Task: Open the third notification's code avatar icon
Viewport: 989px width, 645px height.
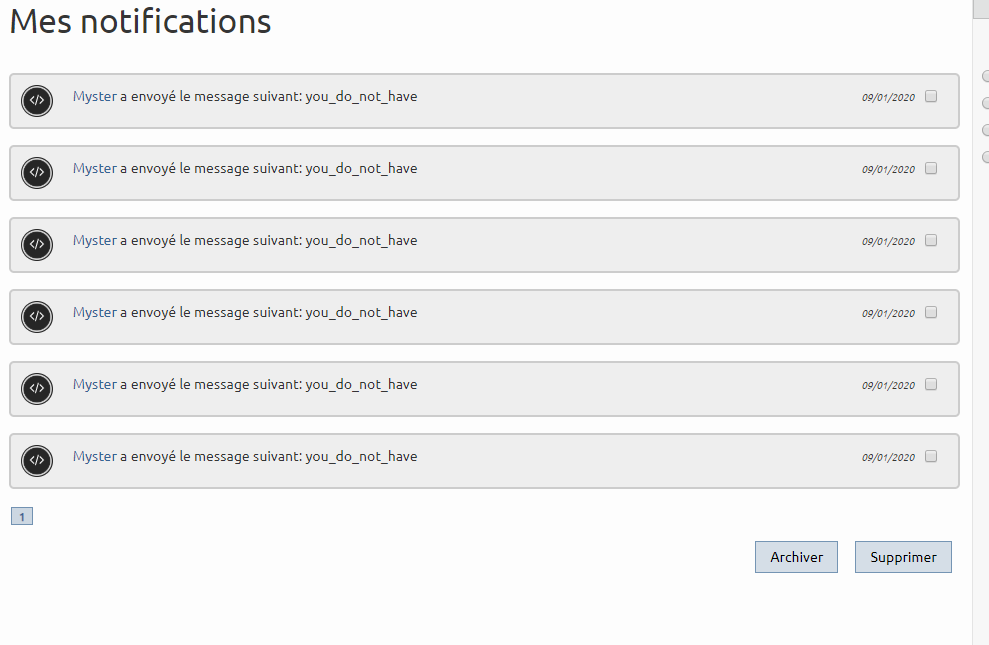Action: pyautogui.click(x=37, y=244)
